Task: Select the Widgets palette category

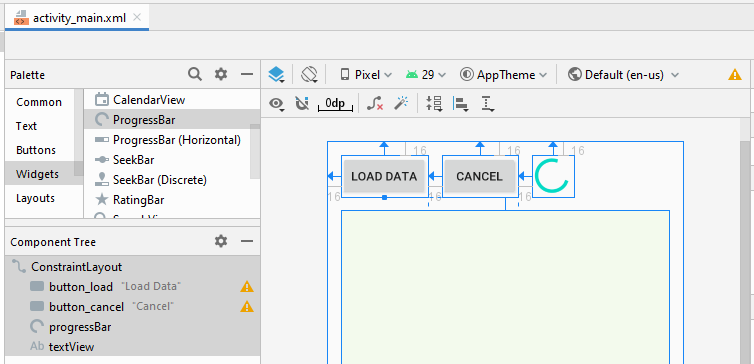Action: 38,174
